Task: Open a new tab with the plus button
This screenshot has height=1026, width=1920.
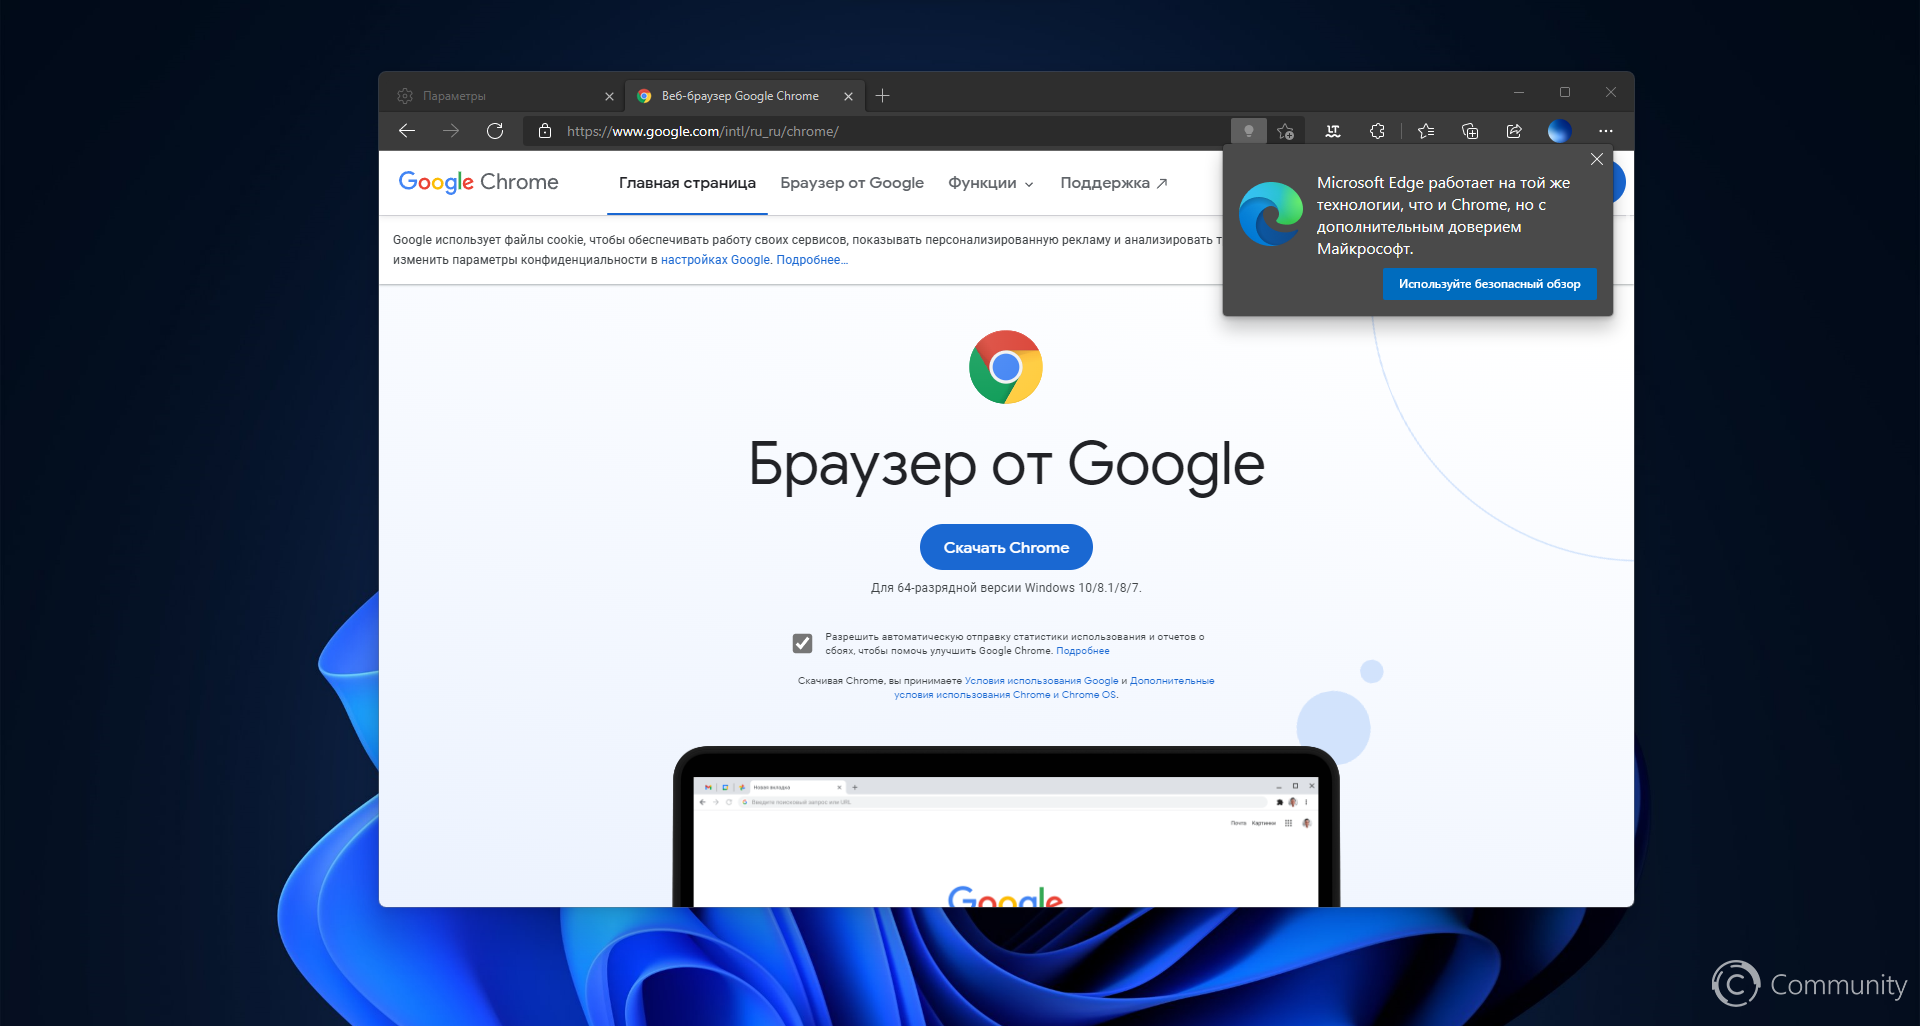Action: point(882,96)
